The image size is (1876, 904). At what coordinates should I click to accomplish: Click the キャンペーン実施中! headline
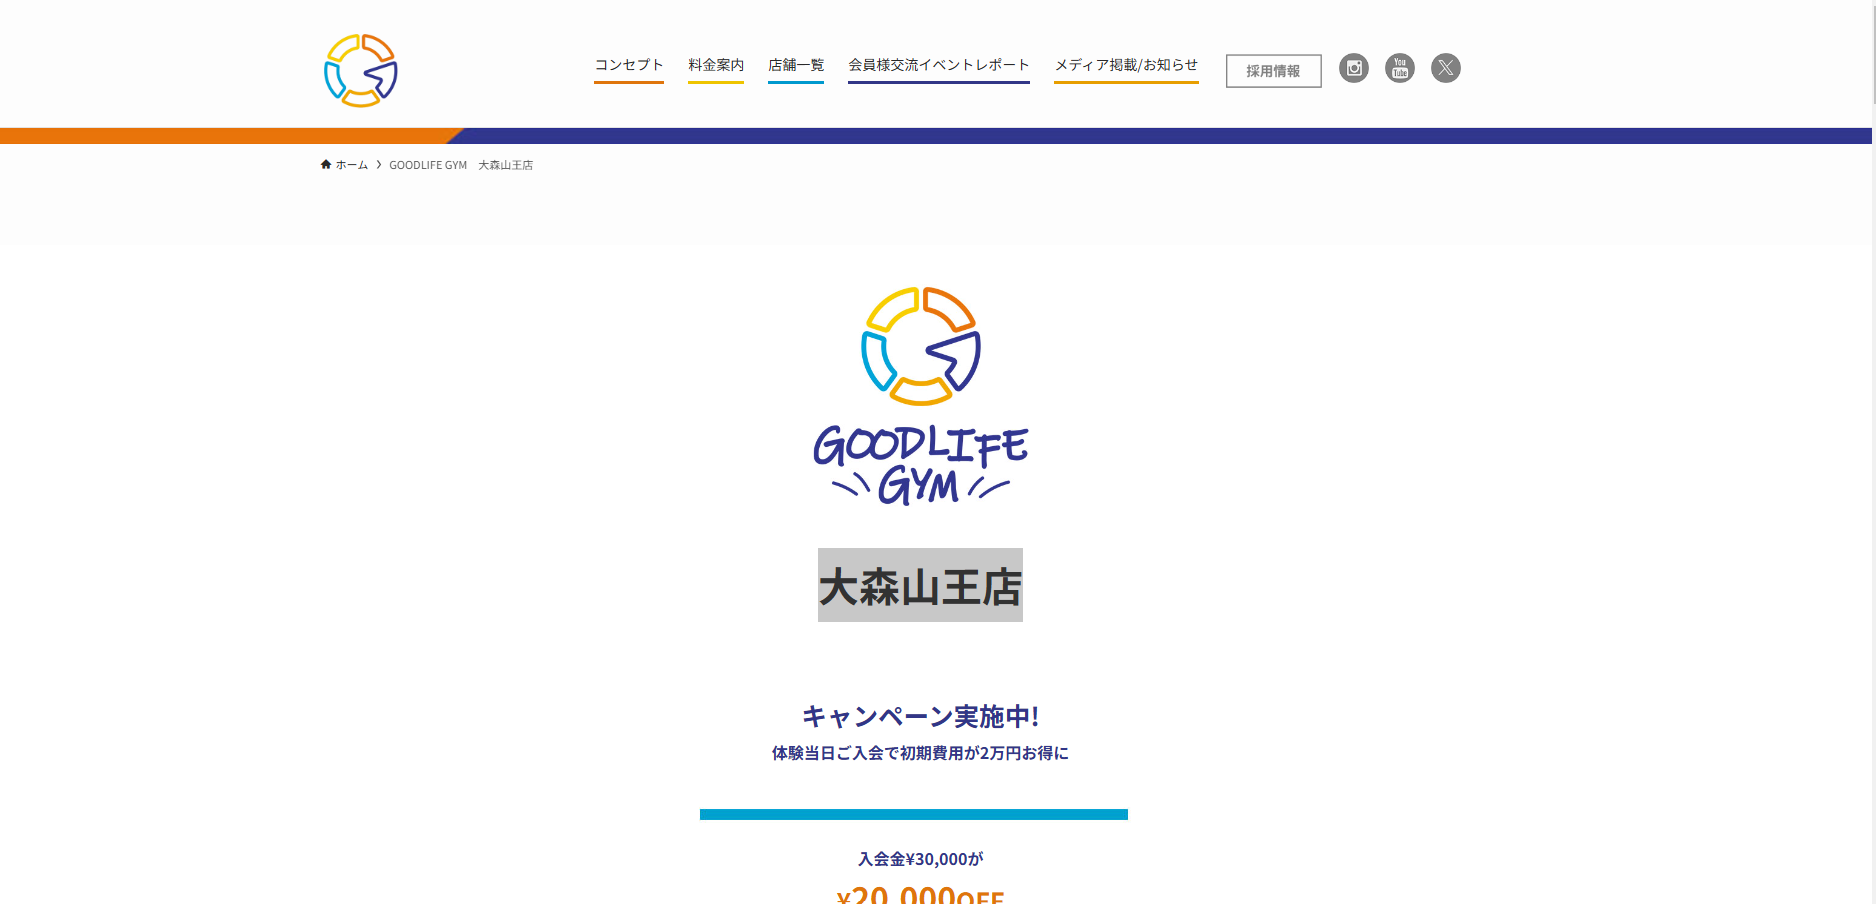point(920,716)
